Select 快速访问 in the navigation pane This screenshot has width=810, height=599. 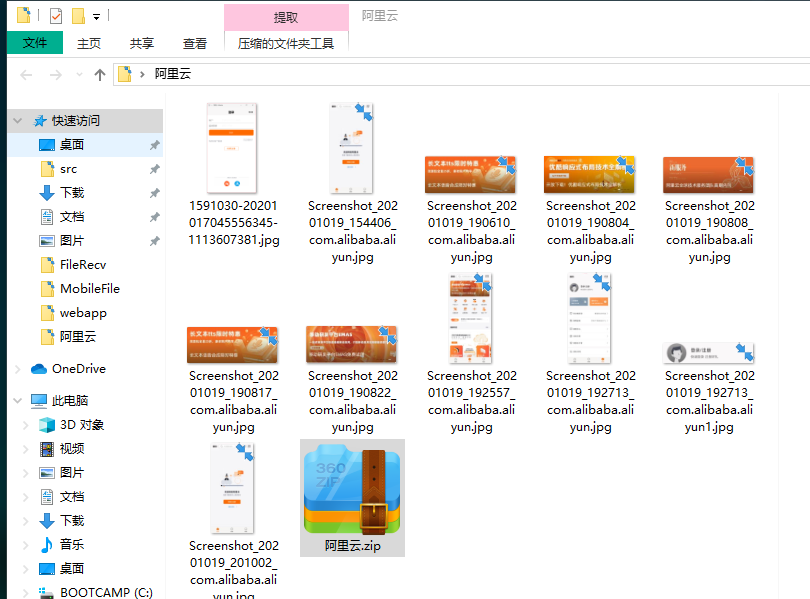[76, 121]
